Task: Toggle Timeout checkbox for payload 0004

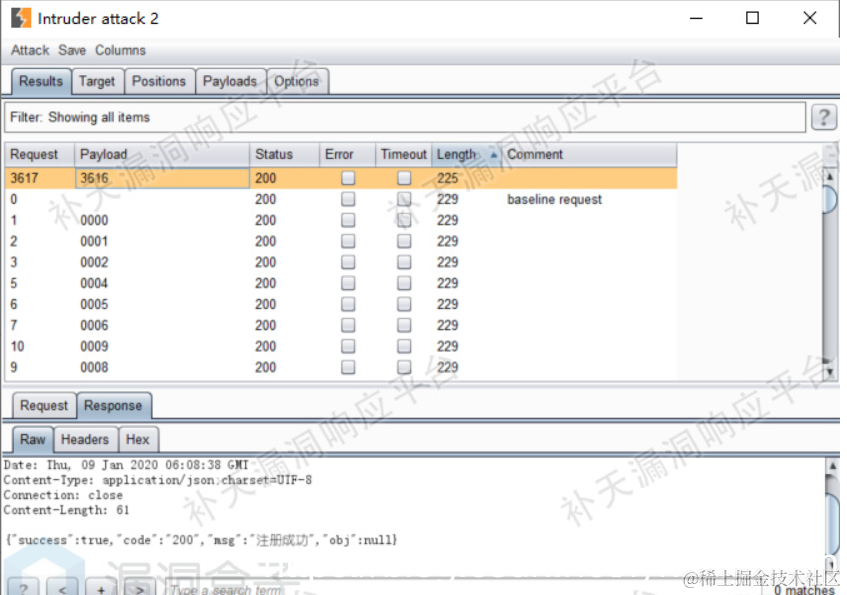Action: [x=404, y=283]
